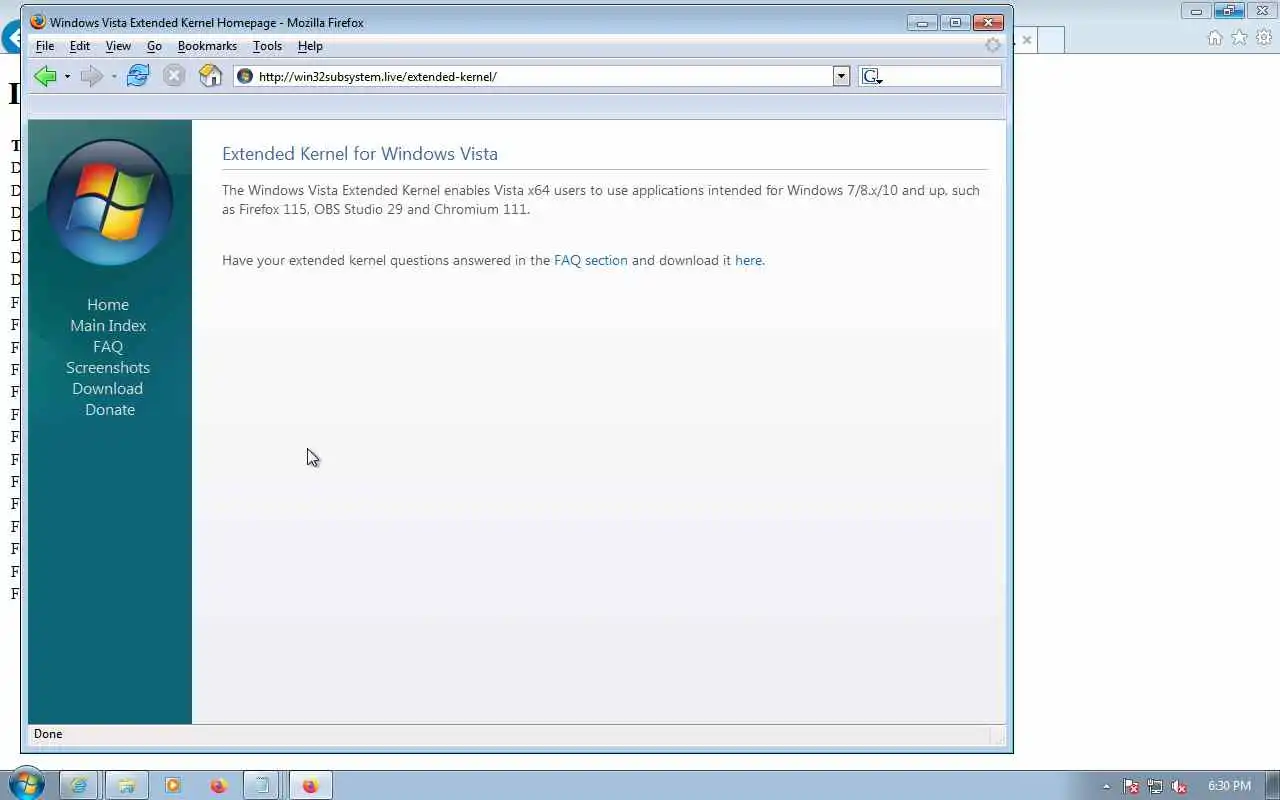Click the network status tray icon

[x=1155, y=786]
